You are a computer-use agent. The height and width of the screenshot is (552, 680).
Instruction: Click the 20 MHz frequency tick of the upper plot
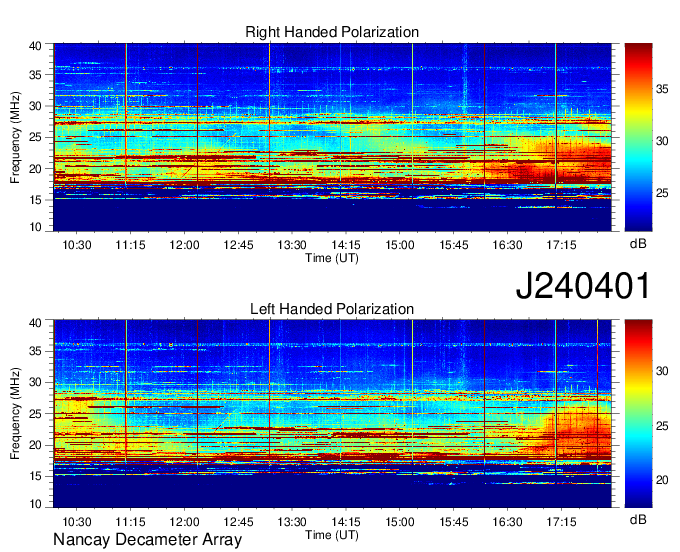tap(36, 169)
